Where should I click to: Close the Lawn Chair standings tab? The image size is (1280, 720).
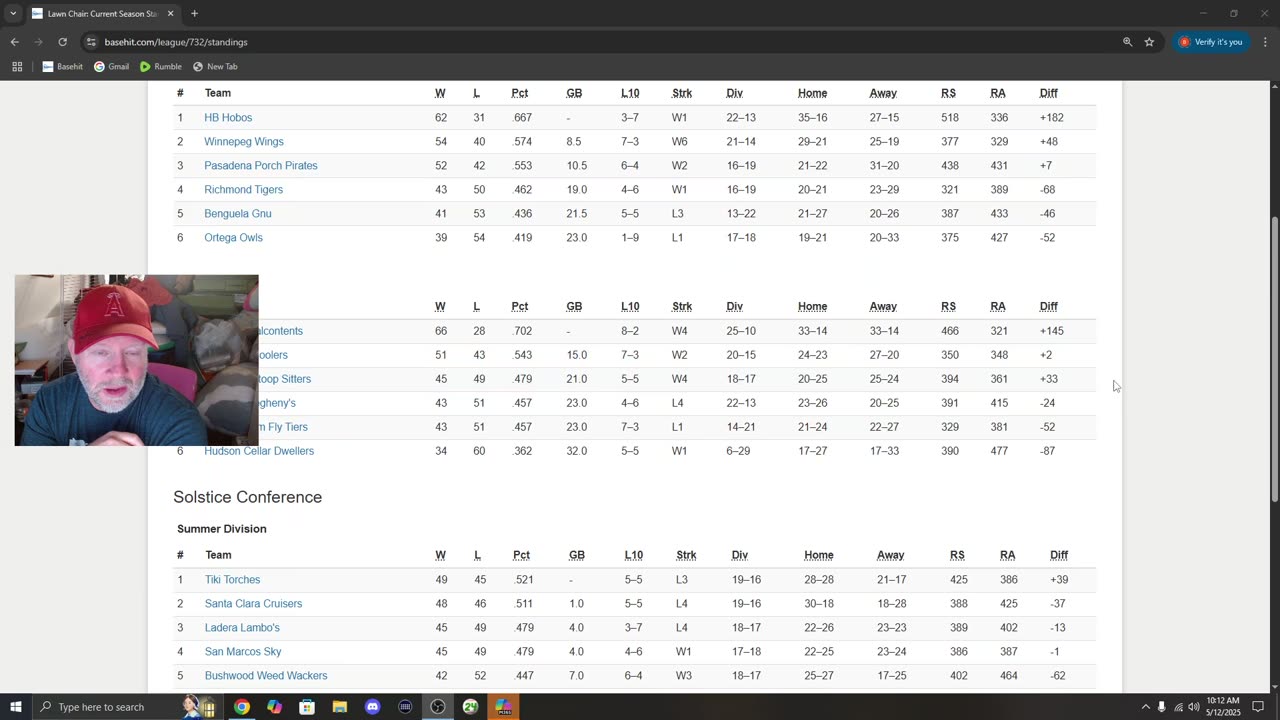(x=170, y=14)
